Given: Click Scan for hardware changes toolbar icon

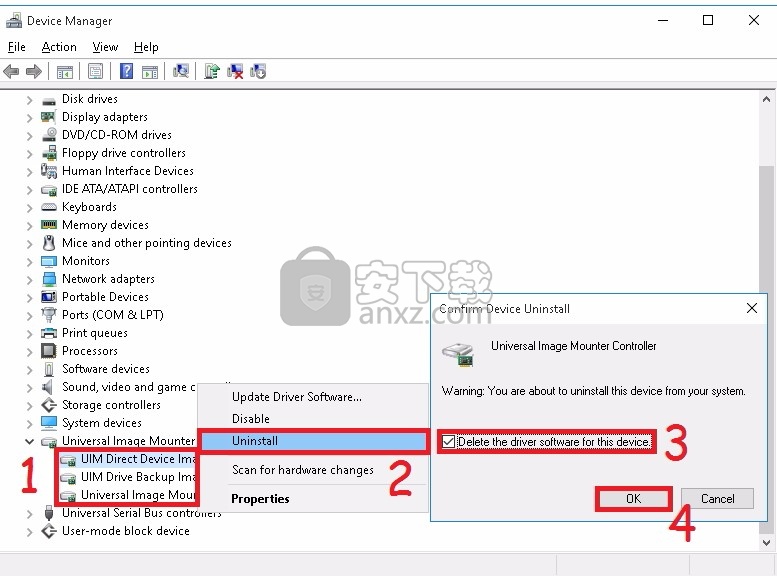Looking at the screenshot, I should [x=180, y=71].
